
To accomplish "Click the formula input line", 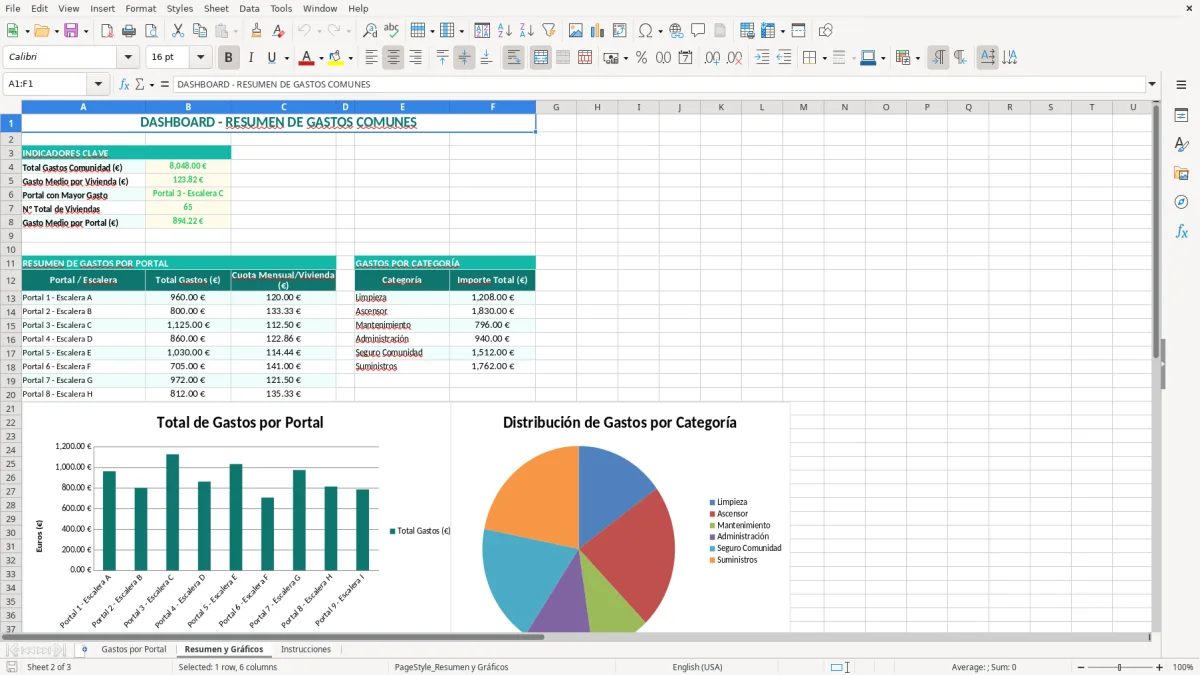I will [x=658, y=84].
